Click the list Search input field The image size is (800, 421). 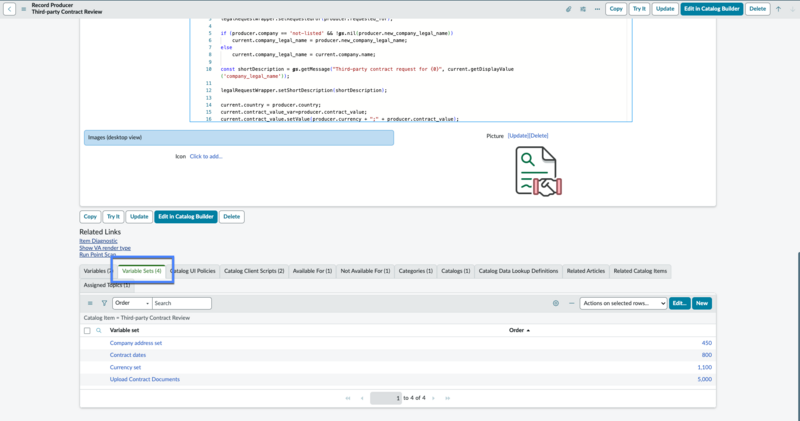pos(182,303)
